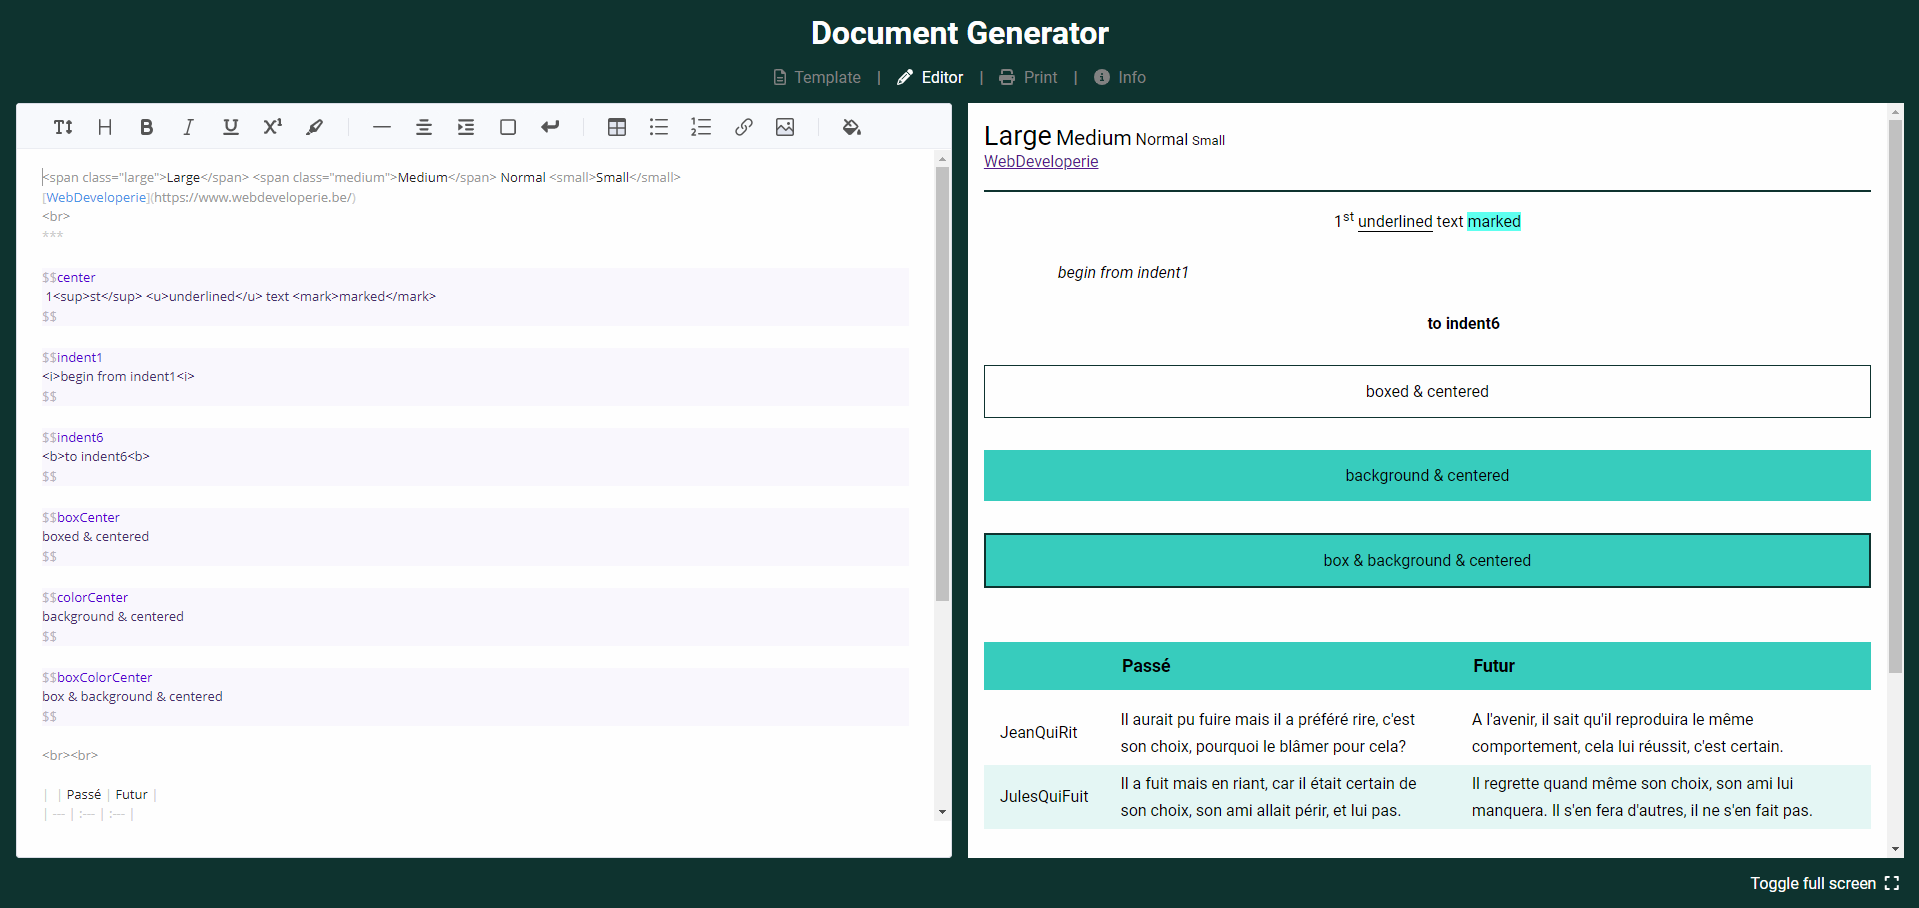This screenshot has width=1919, height=908.
Task: Click the Document Generator title
Action: coord(960,33)
